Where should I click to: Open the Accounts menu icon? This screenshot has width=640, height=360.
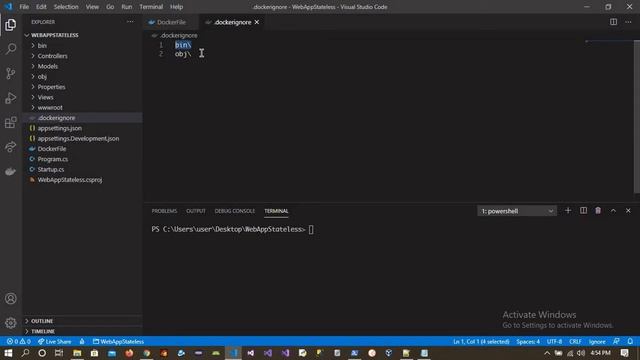tap(11, 298)
